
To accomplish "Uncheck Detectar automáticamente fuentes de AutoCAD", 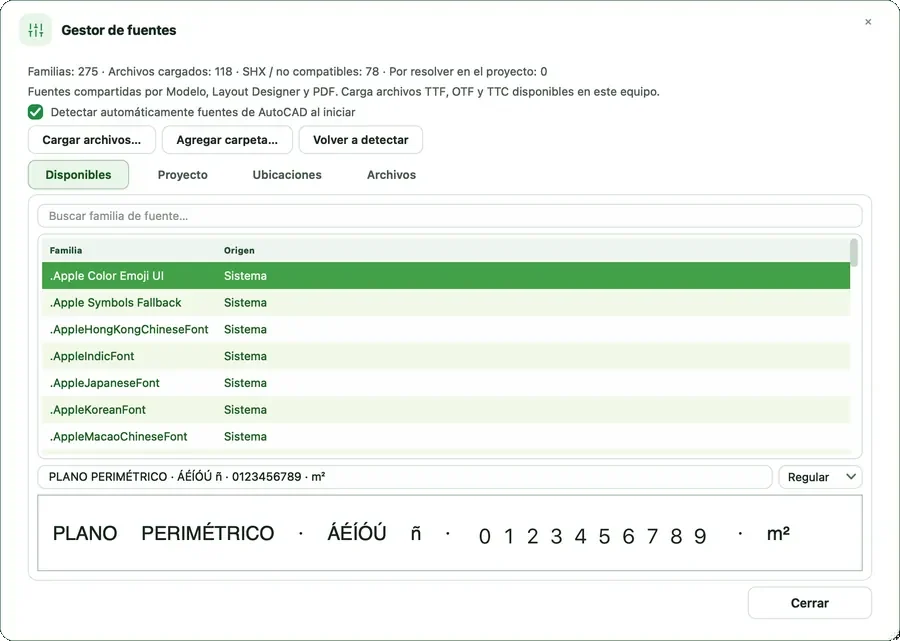I will (36, 112).
